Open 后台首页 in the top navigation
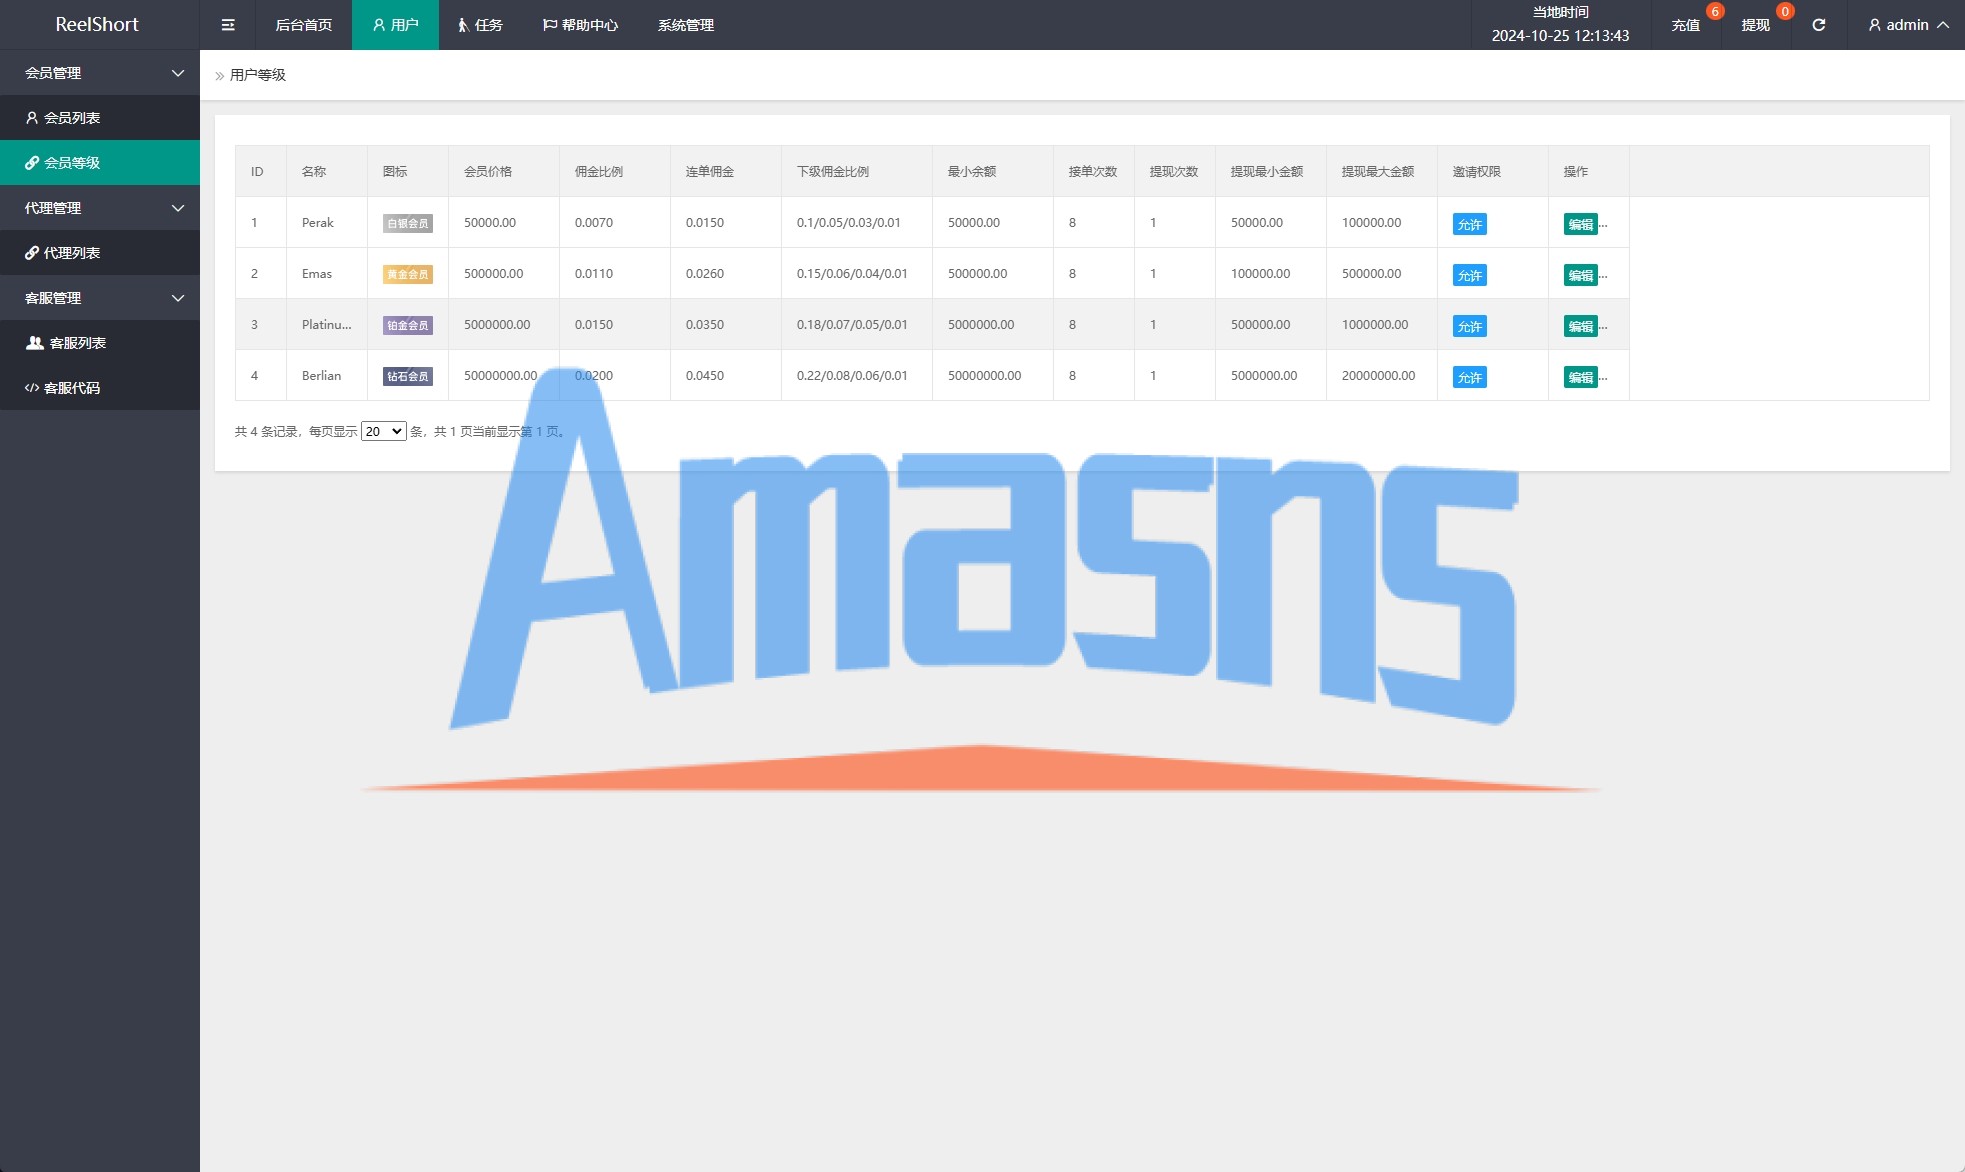The width and height of the screenshot is (1965, 1172). tap(304, 25)
